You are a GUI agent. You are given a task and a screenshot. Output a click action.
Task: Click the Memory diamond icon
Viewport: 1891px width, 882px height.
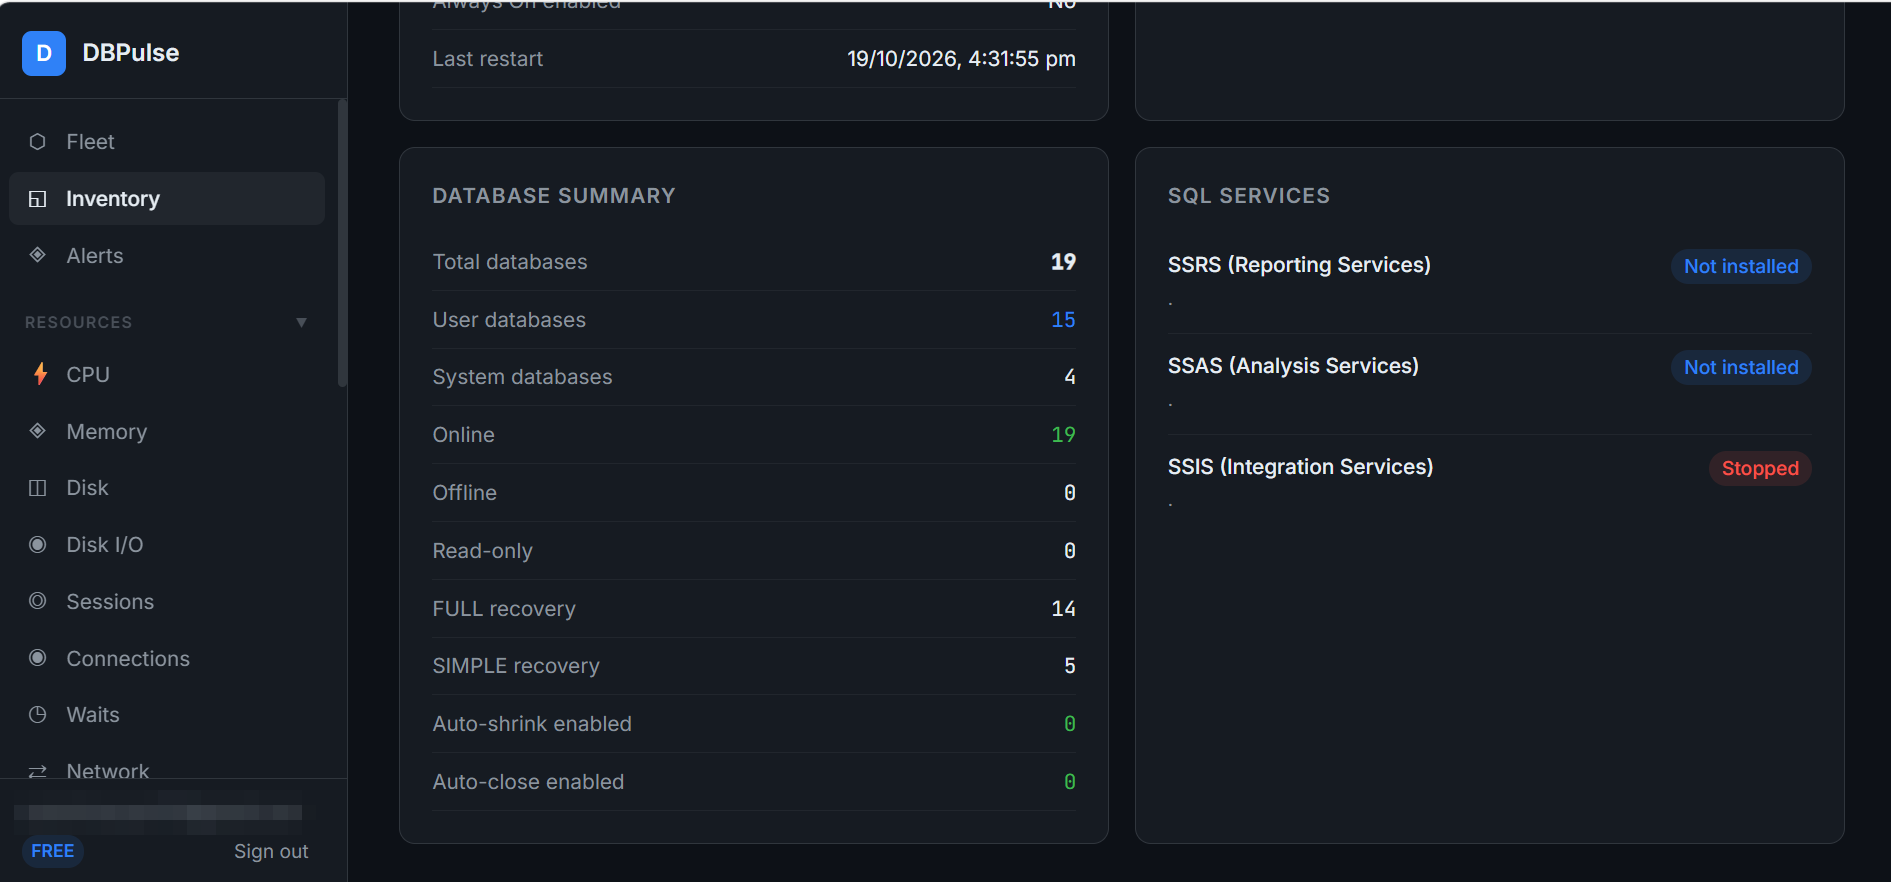[x=38, y=431]
